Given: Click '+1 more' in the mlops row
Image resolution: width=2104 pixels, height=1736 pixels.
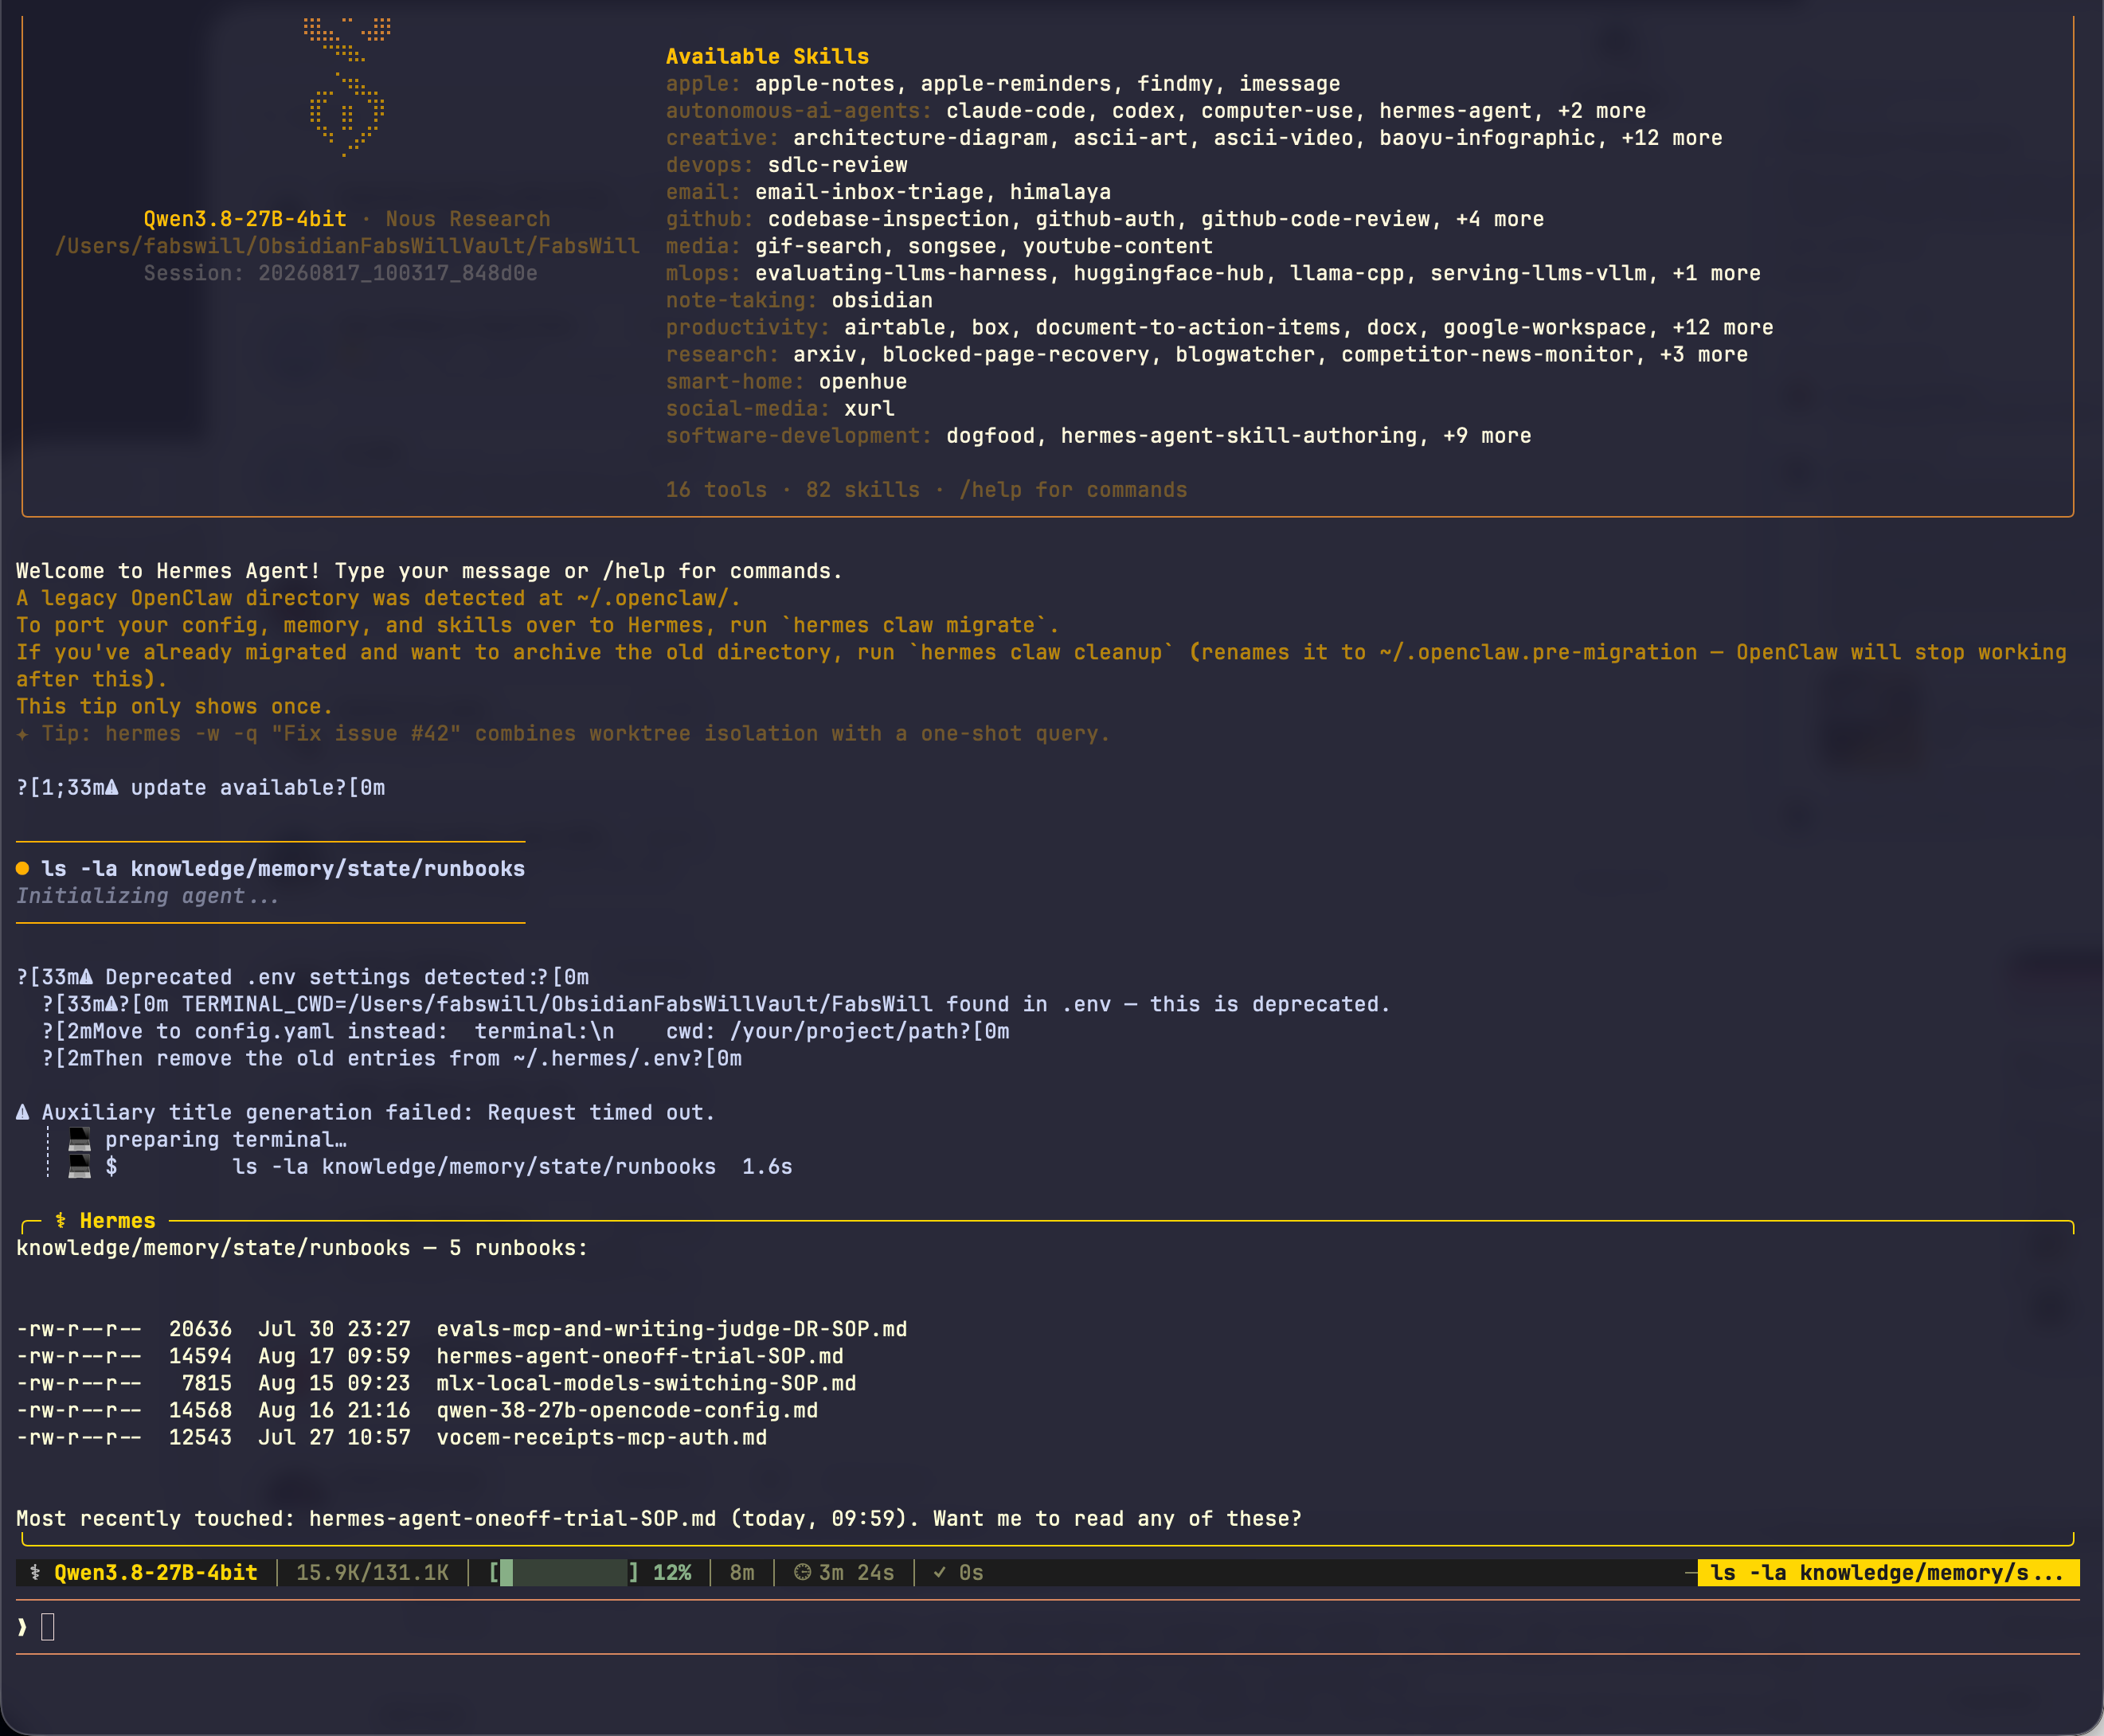Looking at the screenshot, I should (x=1717, y=272).
